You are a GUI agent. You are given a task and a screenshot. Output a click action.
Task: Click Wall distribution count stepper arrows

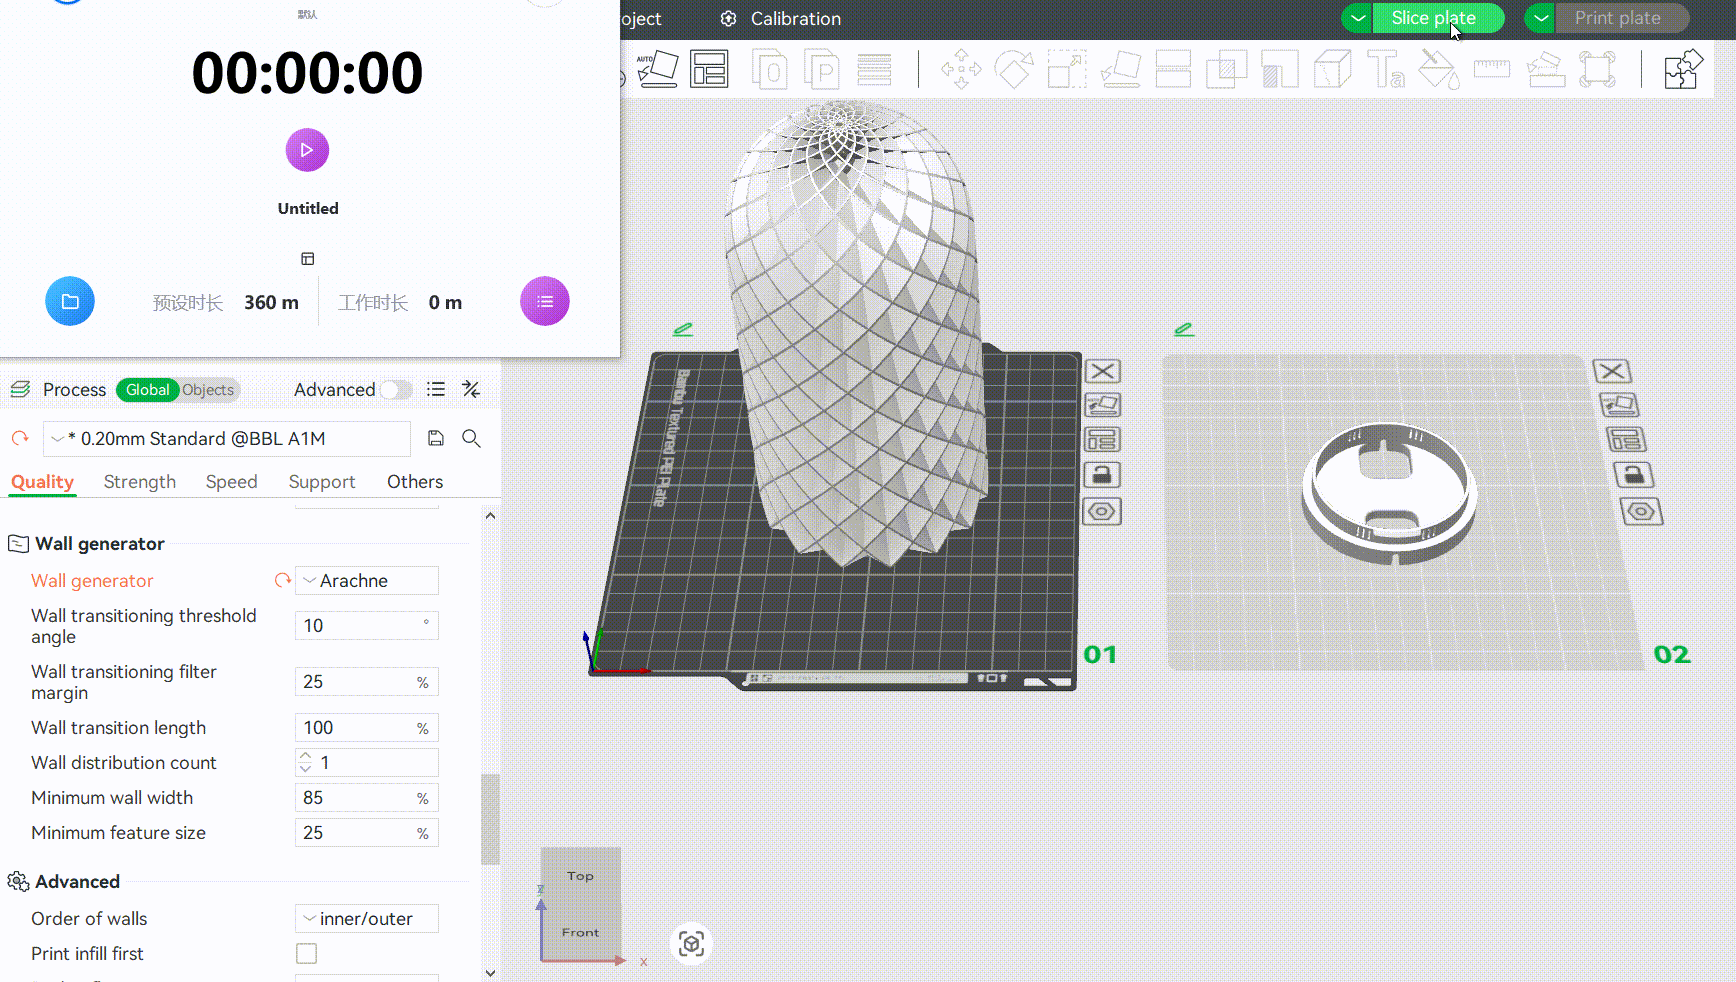click(306, 763)
